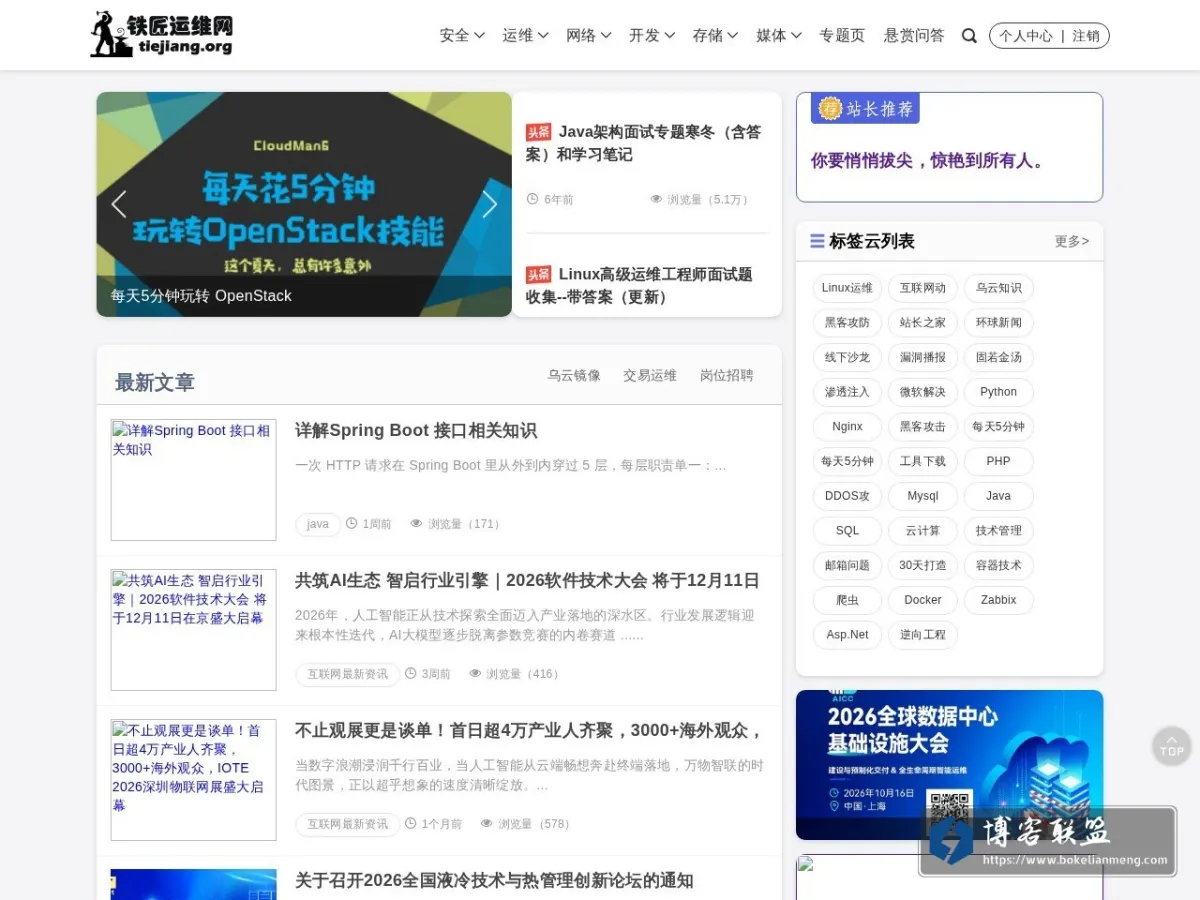Expand the 开发 dropdown menu
This screenshot has width=1200, height=900.
click(x=652, y=35)
